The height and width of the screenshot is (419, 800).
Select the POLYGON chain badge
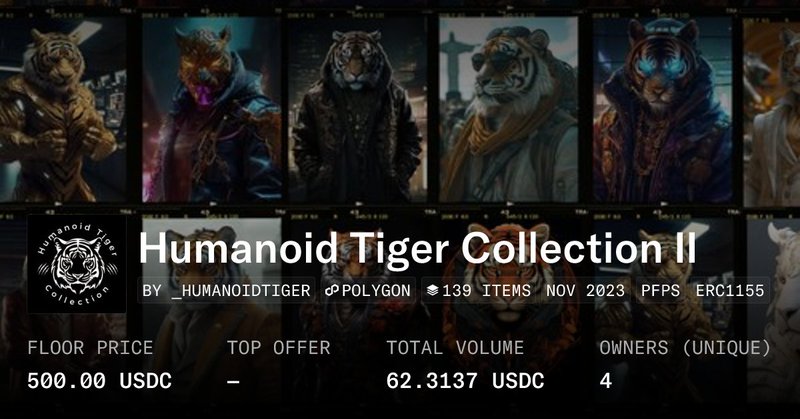368,290
